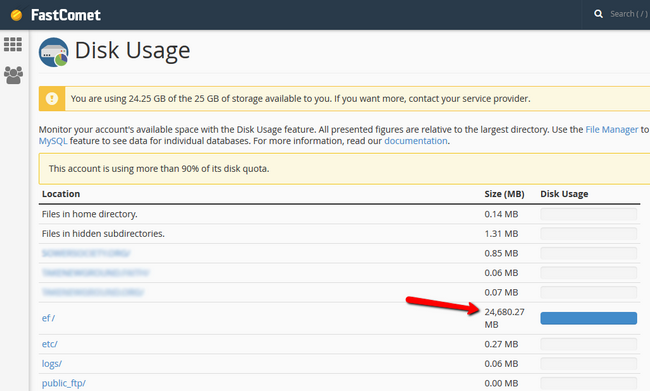Open the blurred directory link, 0.06 MB row
Viewport: 650px width, 391px height.
[95, 273]
